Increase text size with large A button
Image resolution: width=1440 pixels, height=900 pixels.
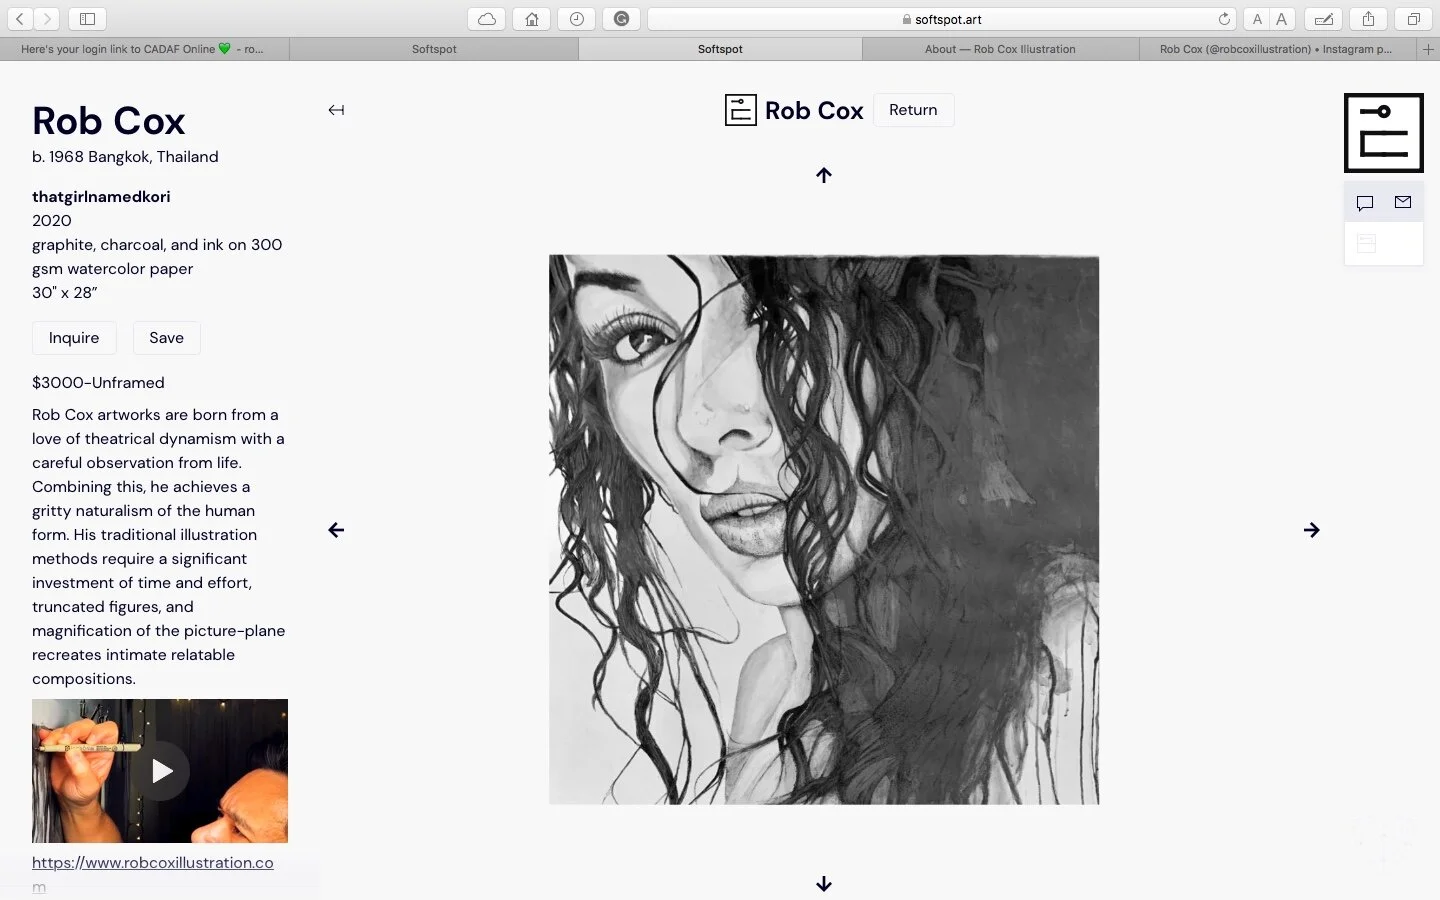pos(1282,19)
